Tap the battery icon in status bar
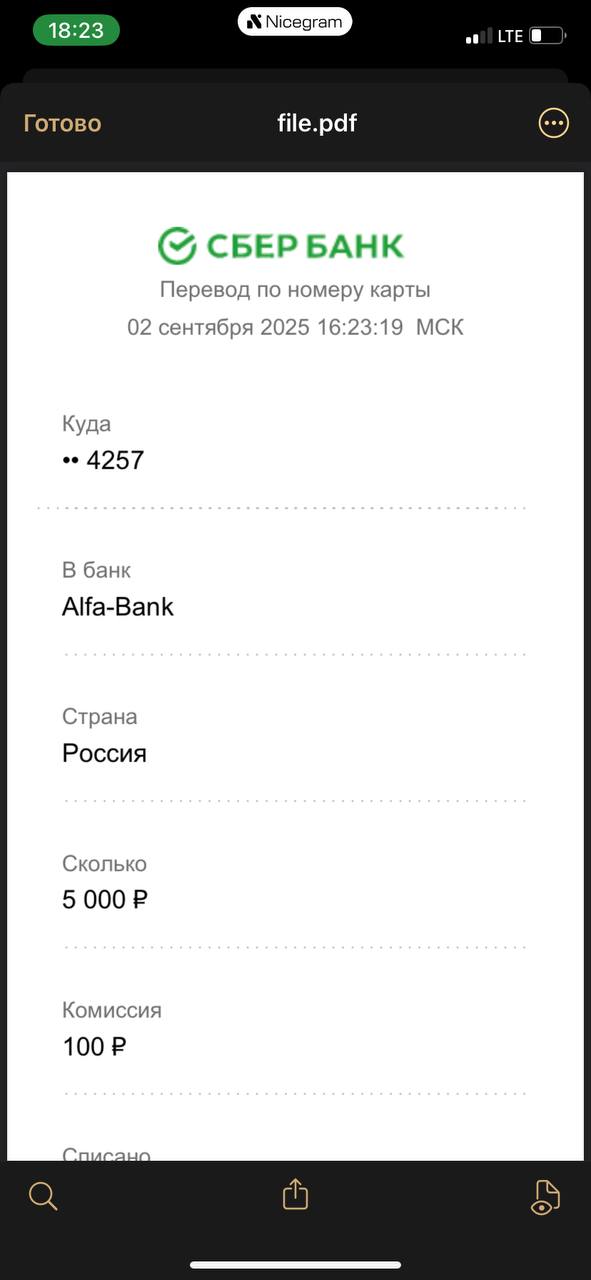Image resolution: width=591 pixels, height=1280 pixels. (x=548, y=36)
